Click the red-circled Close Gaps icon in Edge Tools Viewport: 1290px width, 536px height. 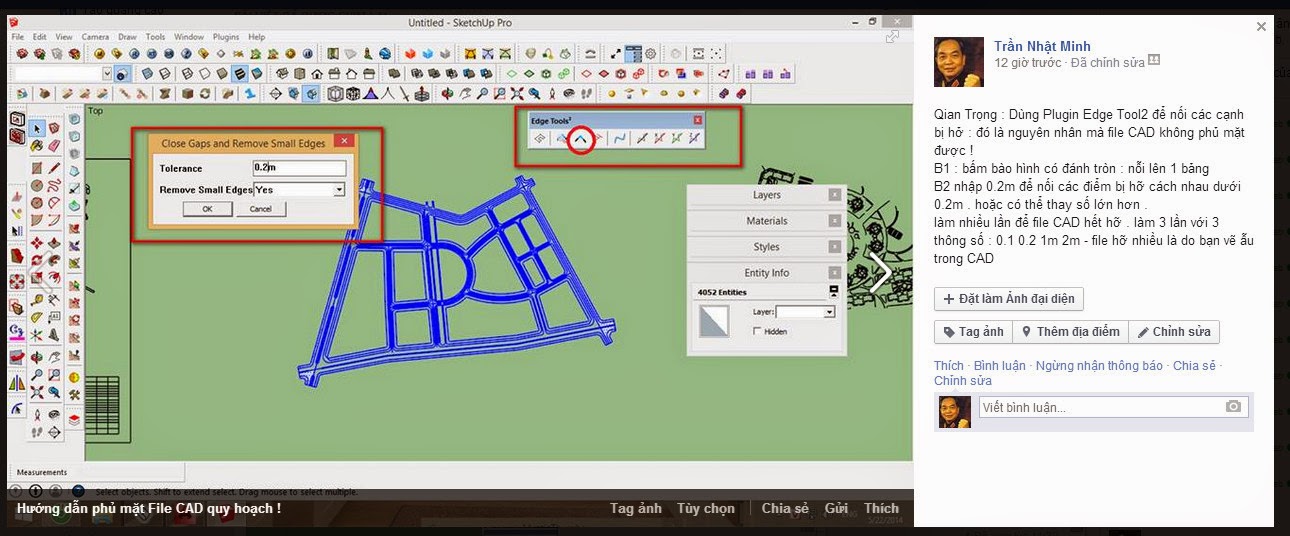580,139
